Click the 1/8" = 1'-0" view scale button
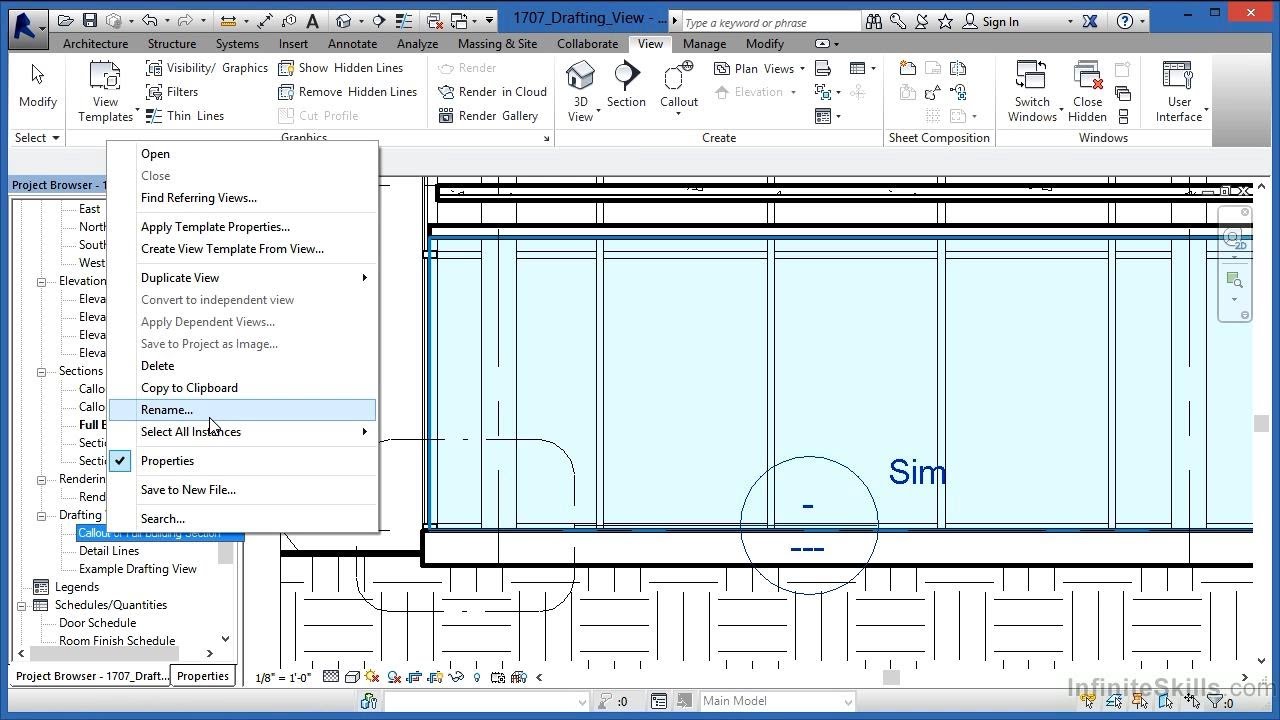 283,678
